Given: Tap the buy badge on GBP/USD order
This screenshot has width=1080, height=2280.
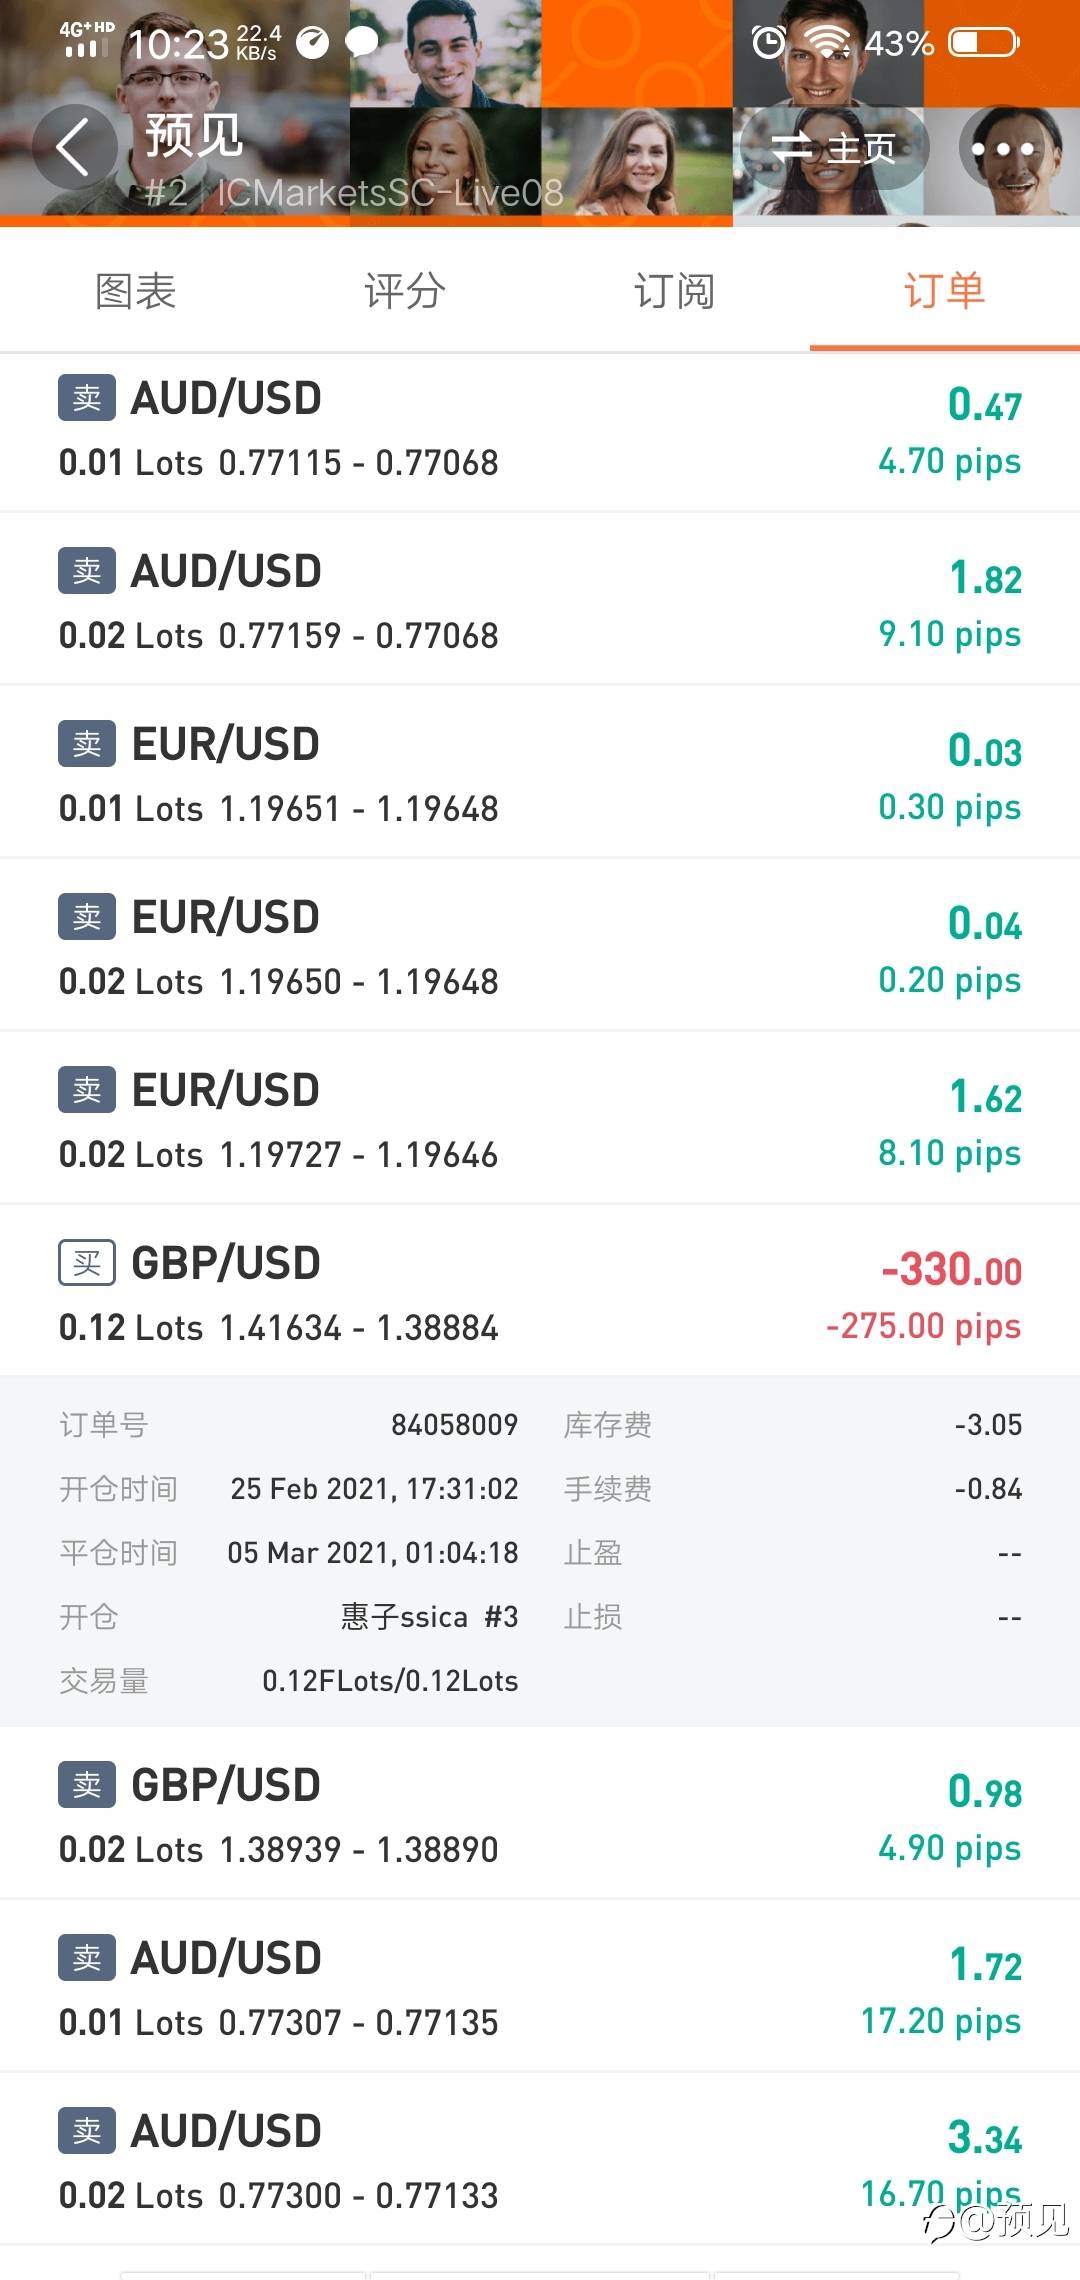Looking at the screenshot, I should pos(87,1263).
